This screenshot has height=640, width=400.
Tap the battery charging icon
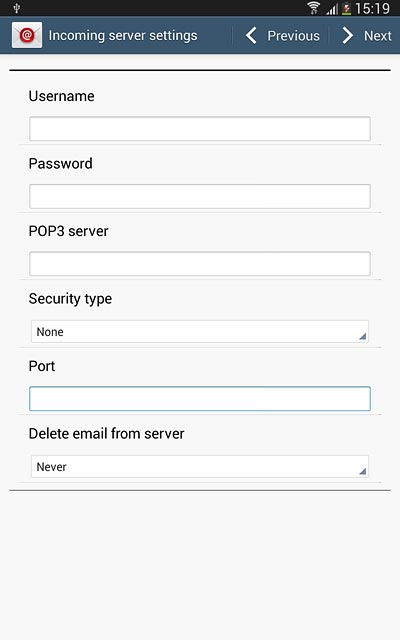pos(346,9)
